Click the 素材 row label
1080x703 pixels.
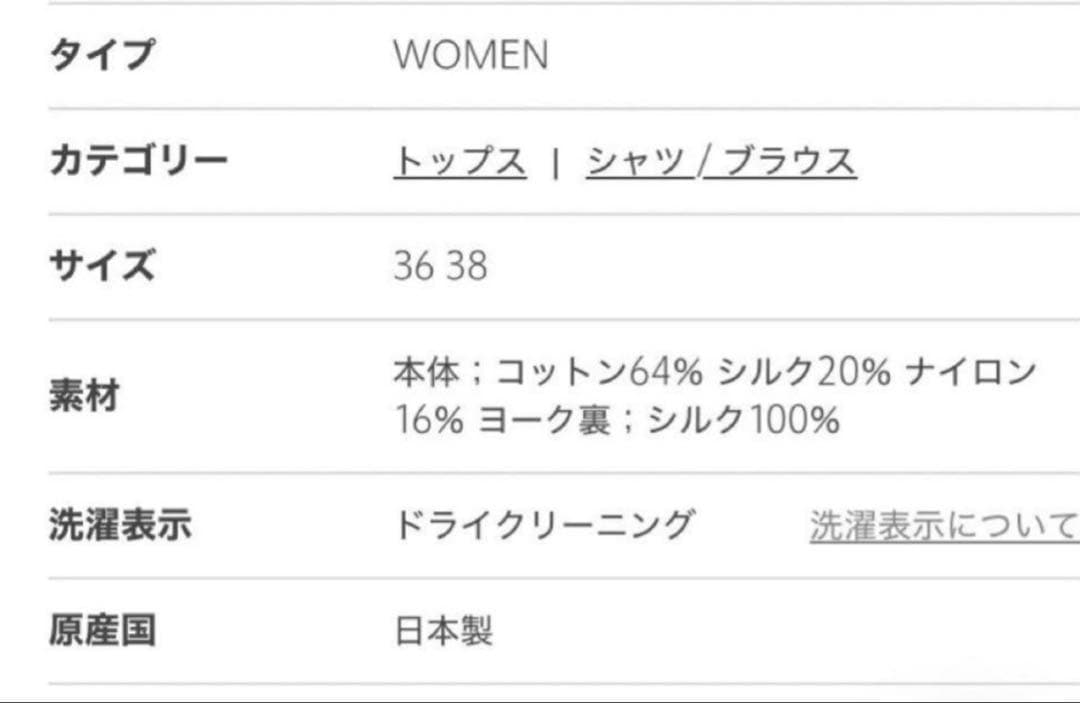[84, 396]
